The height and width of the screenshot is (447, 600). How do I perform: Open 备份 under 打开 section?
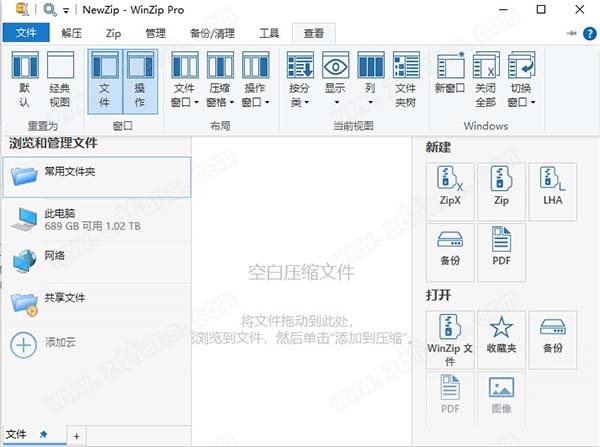[553, 340]
